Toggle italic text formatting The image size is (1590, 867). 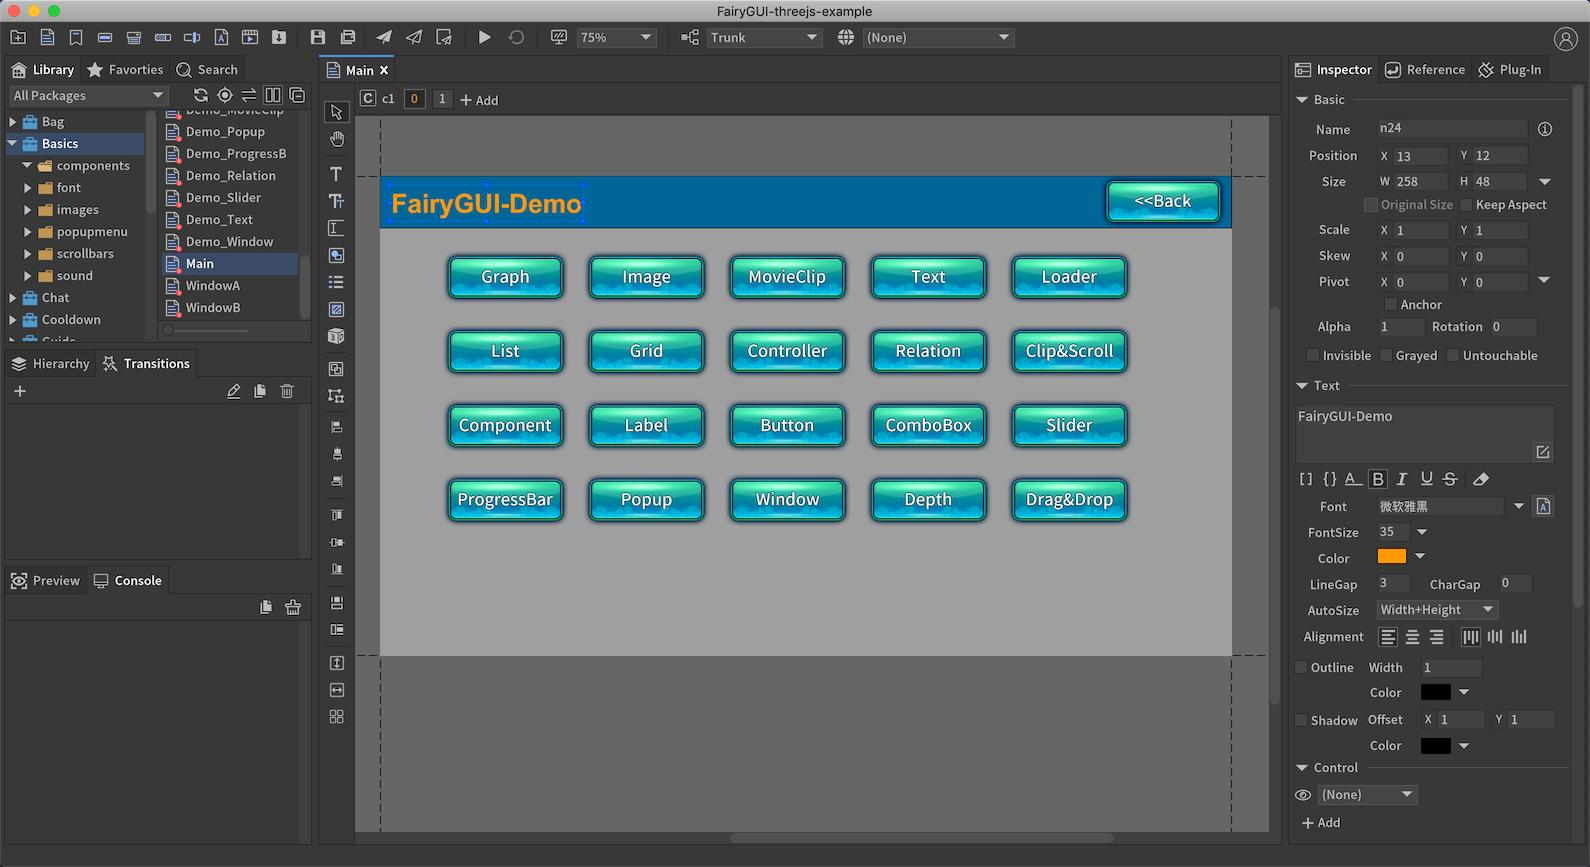coord(1402,479)
